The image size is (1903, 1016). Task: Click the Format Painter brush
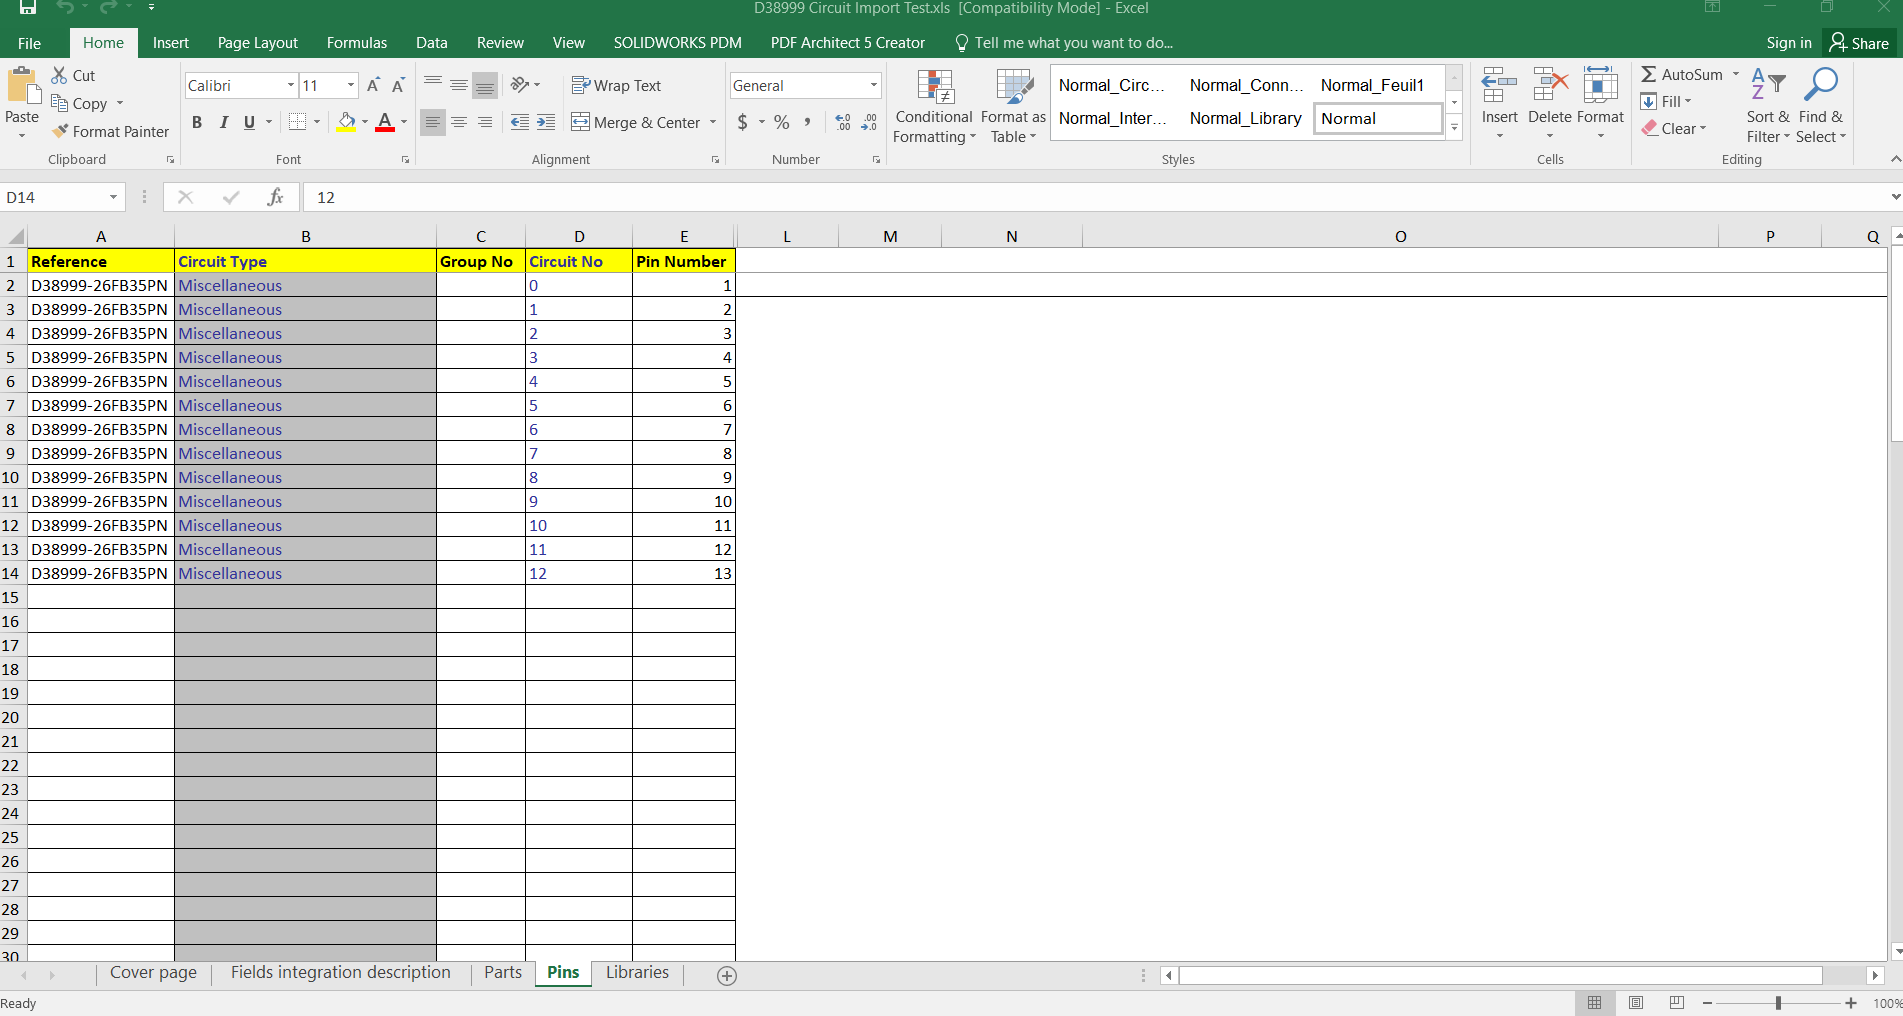tap(61, 131)
